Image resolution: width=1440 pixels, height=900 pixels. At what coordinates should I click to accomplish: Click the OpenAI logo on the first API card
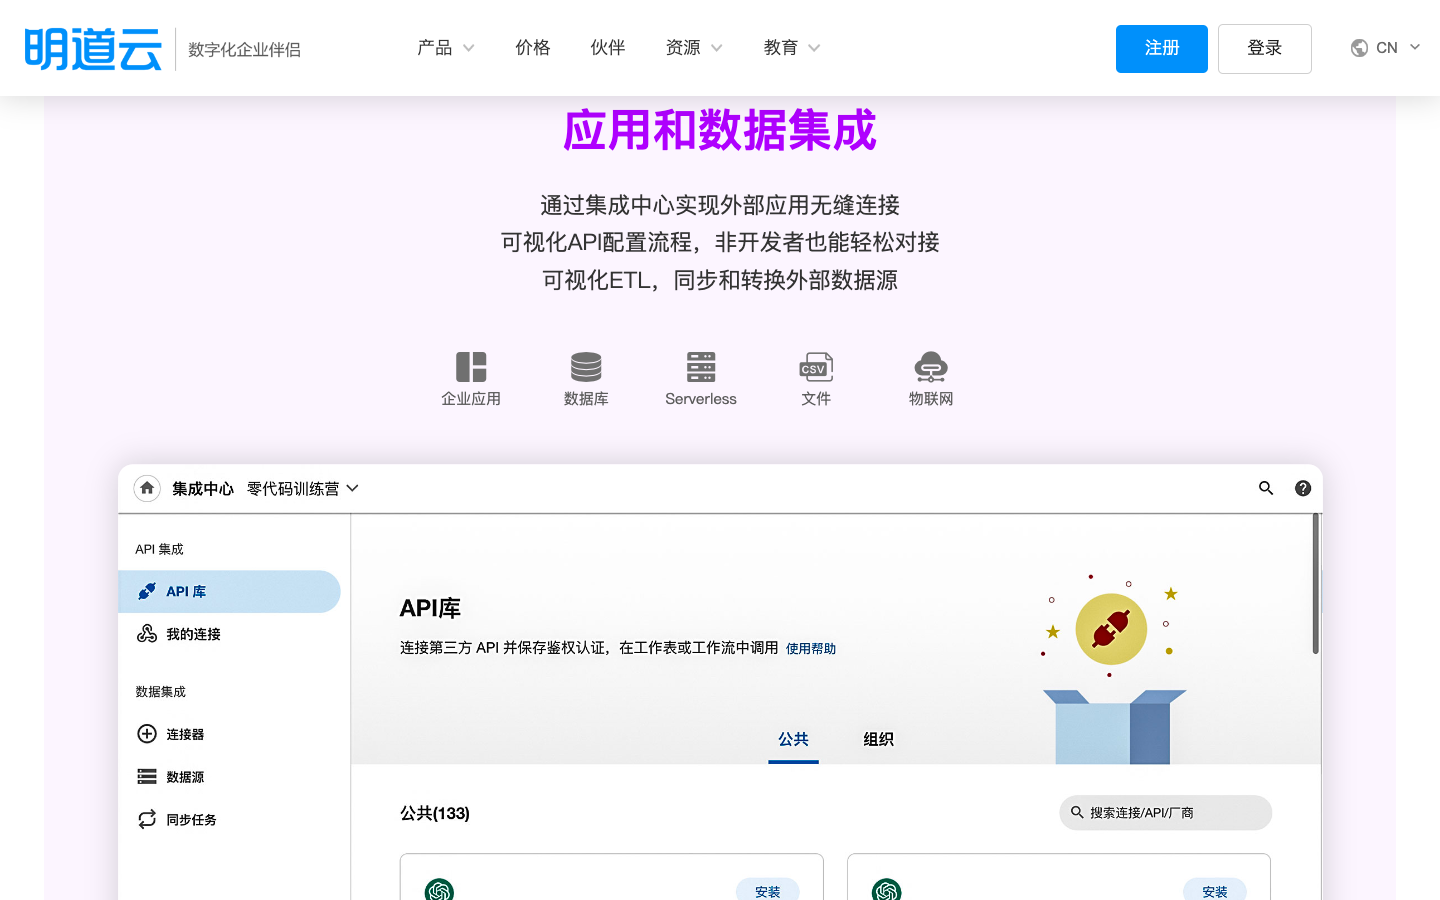[x=439, y=888]
